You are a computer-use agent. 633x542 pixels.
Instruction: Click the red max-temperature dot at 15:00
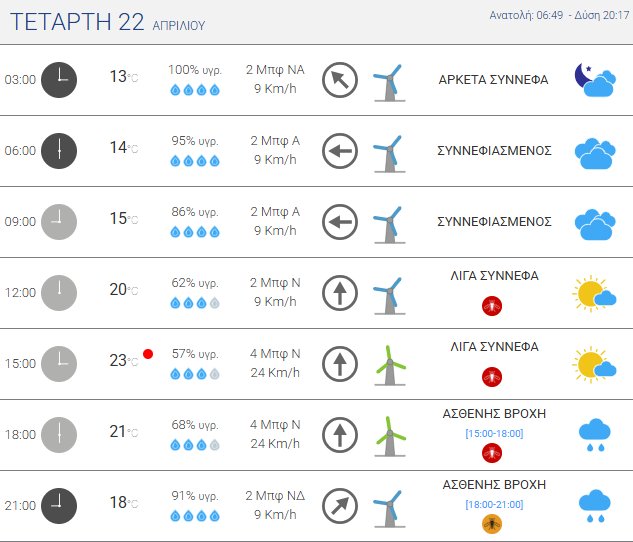(x=148, y=354)
